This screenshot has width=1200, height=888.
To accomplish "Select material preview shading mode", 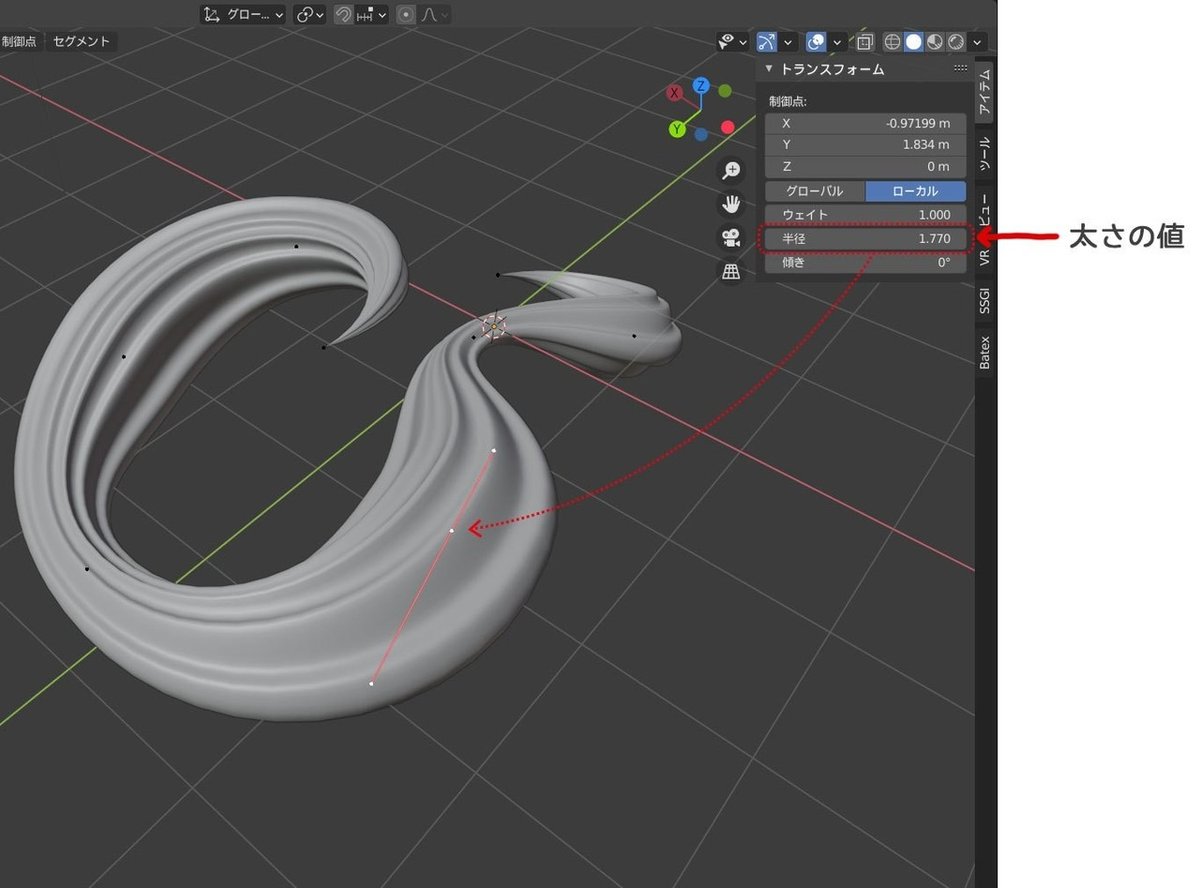I will [935, 42].
